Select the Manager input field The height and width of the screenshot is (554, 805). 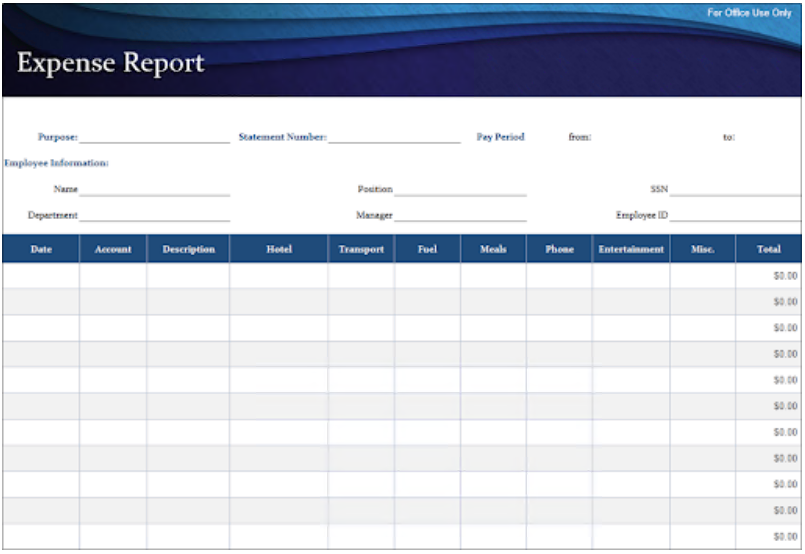click(x=459, y=215)
